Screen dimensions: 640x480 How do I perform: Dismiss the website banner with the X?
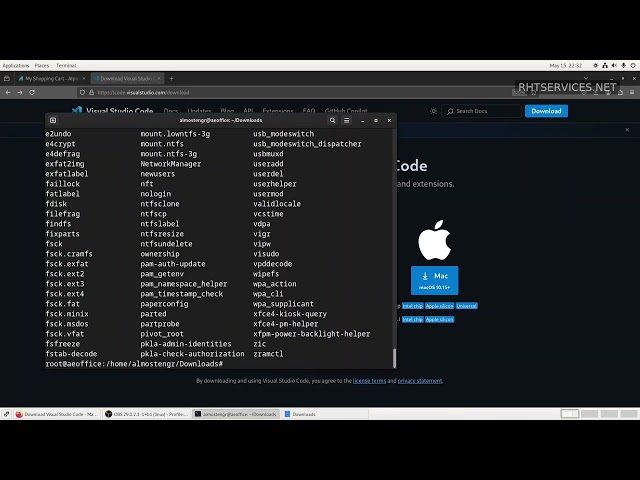tap(627, 130)
